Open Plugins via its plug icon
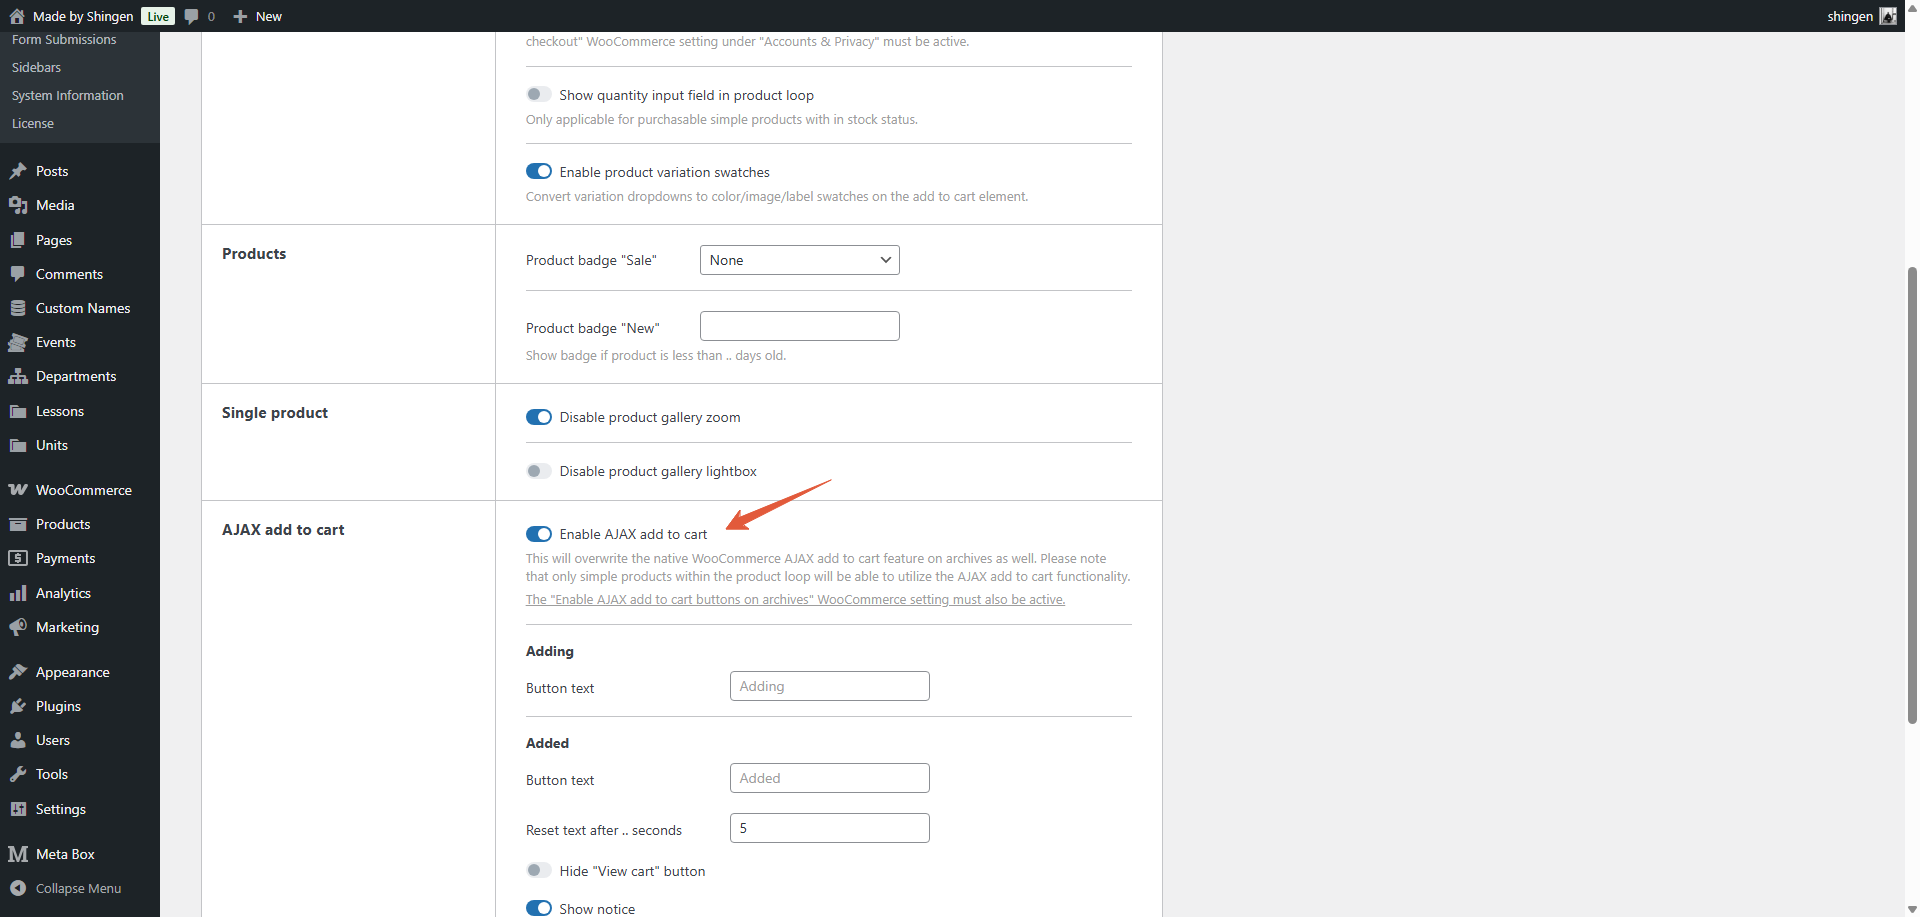This screenshot has height=917, width=1920. [18, 706]
